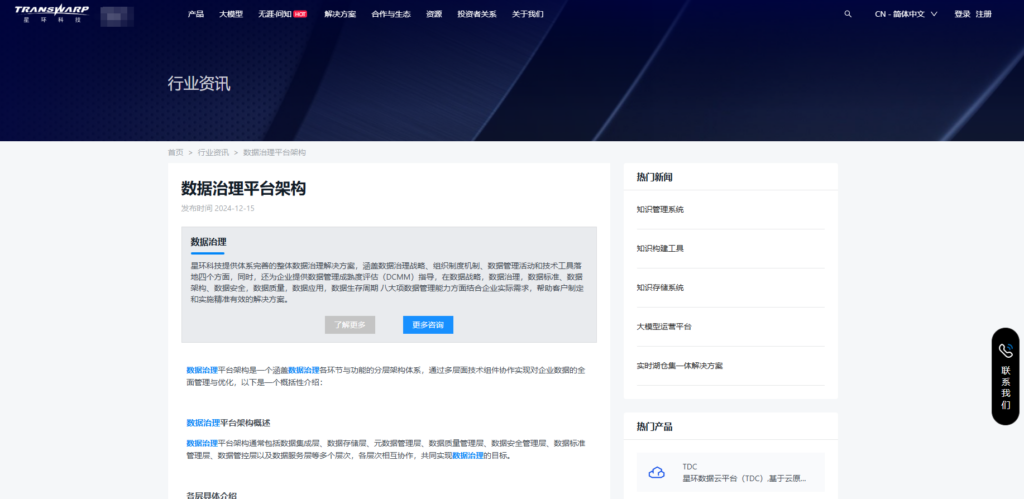1024x499 pixels.
Task: Open the search magnifier icon
Action: tap(848, 14)
